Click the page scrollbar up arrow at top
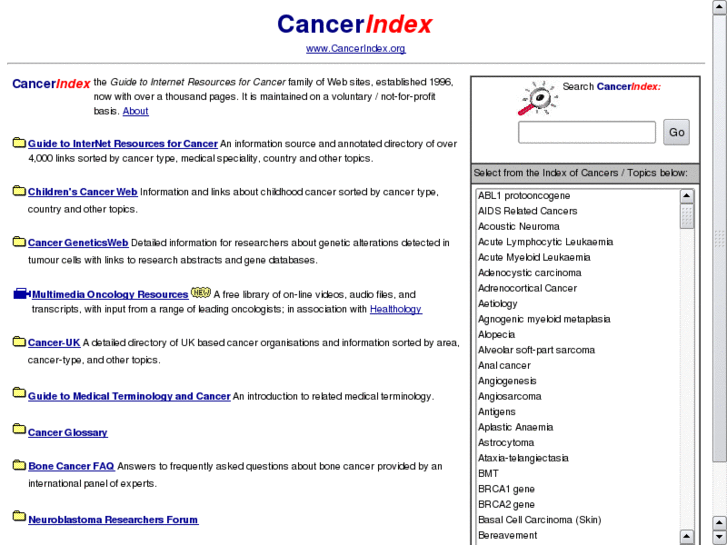The image size is (727, 545). coord(720,8)
